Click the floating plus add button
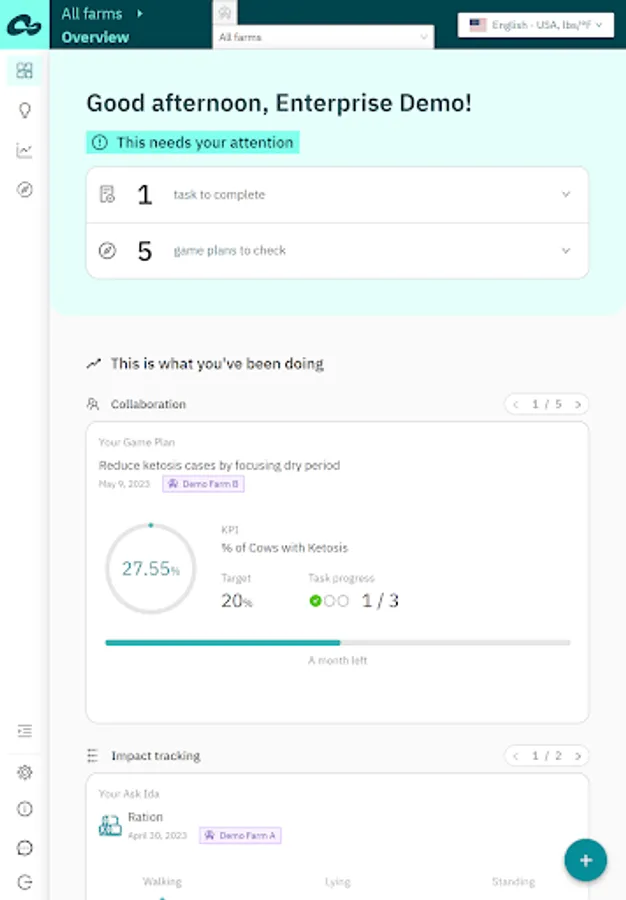Viewport: 626px width, 900px height. point(585,860)
